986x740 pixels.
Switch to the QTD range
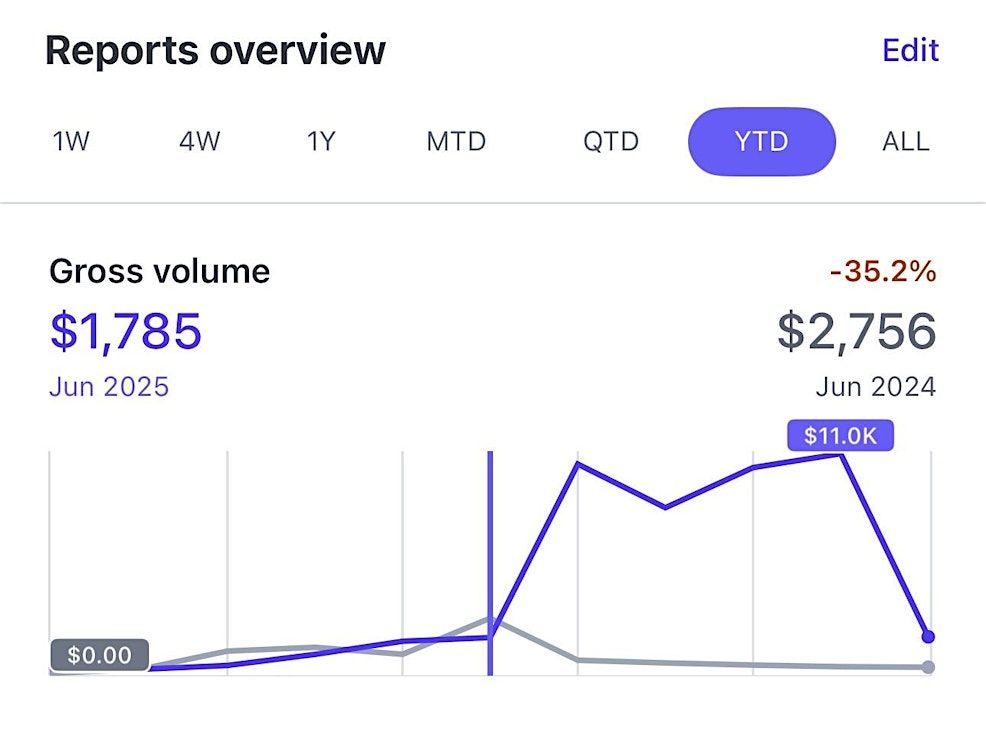(x=611, y=141)
